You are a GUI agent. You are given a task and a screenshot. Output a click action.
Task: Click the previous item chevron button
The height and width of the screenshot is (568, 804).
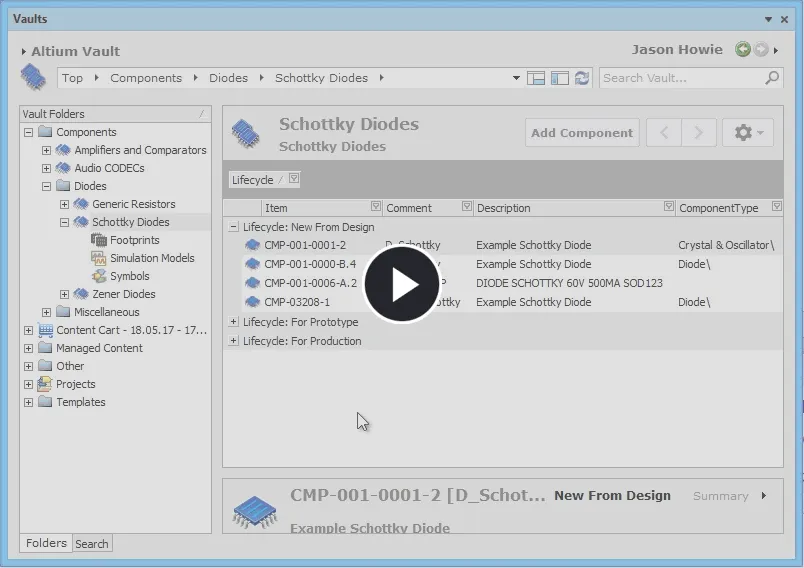664,133
